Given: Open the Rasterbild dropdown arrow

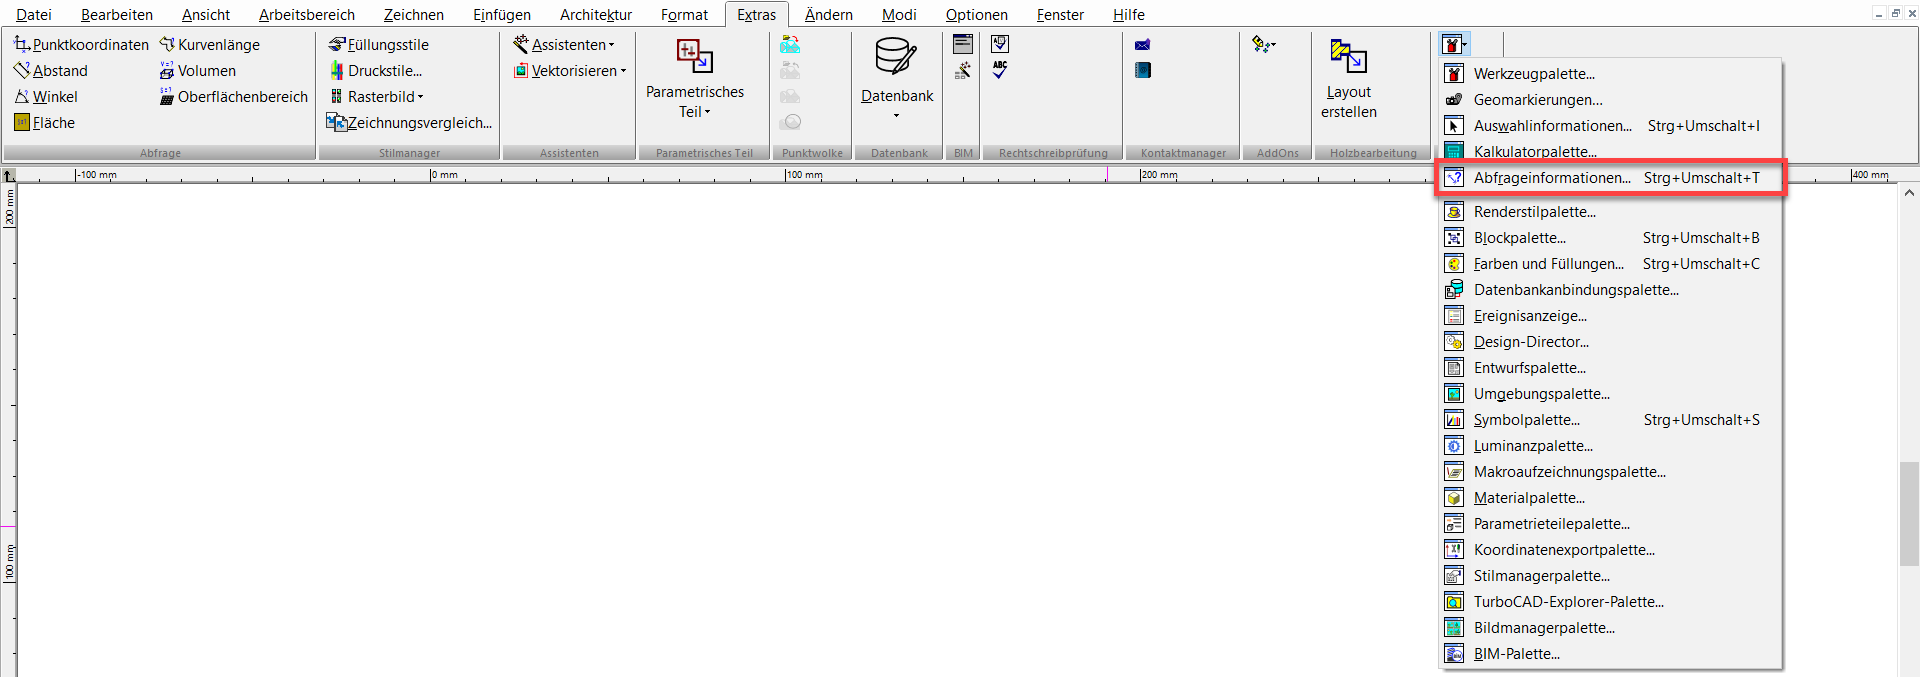Looking at the screenshot, I should (x=421, y=97).
